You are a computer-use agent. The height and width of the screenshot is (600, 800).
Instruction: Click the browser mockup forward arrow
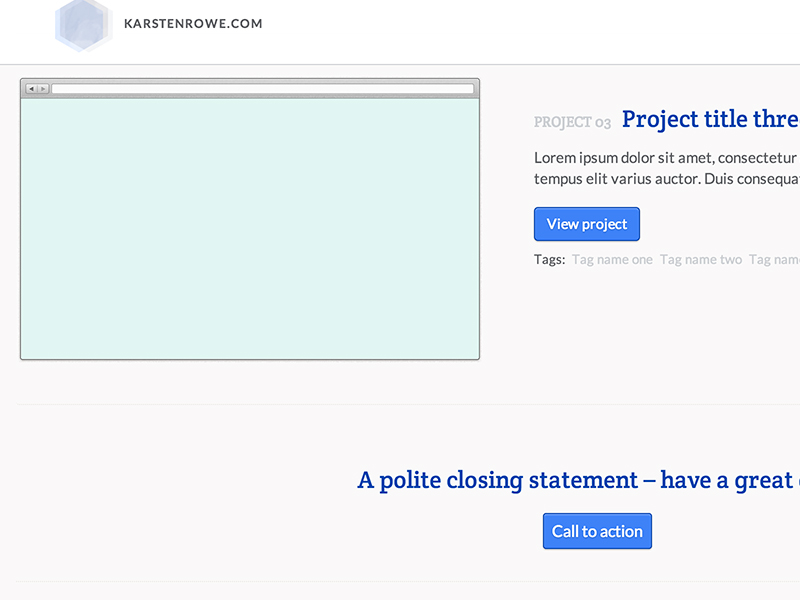(43, 89)
